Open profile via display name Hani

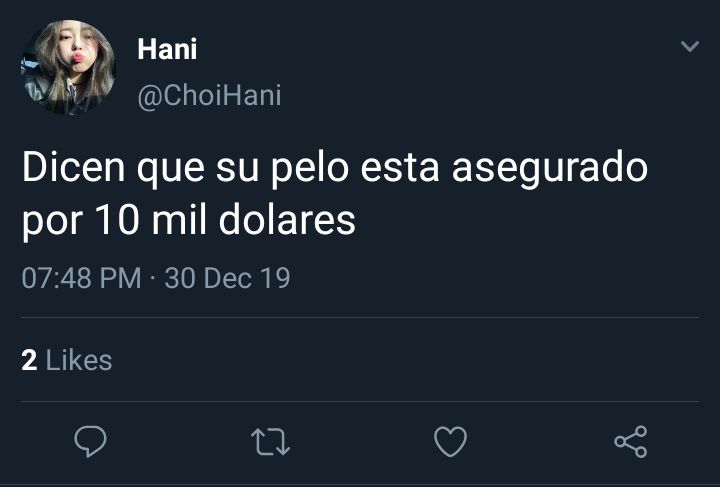pyautogui.click(x=167, y=49)
